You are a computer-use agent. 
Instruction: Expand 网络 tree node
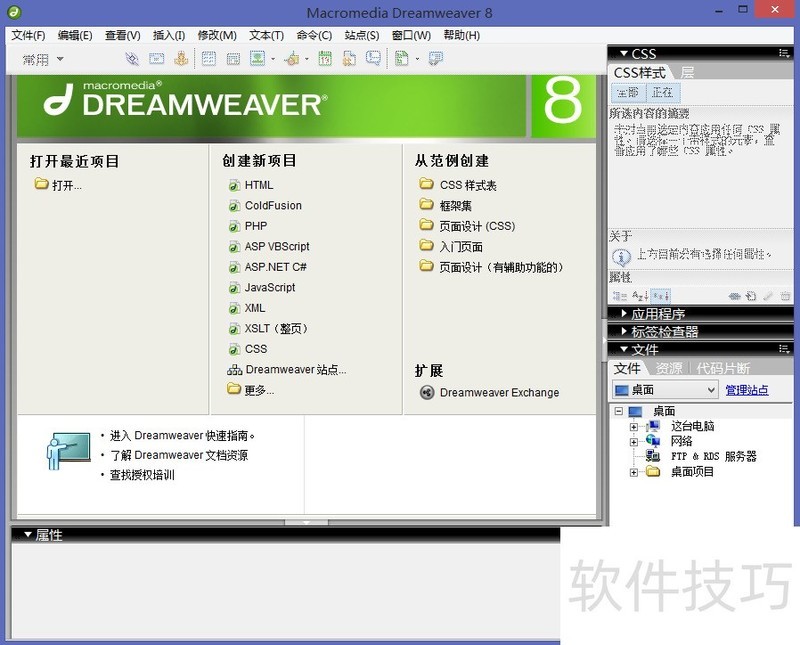pos(634,442)
